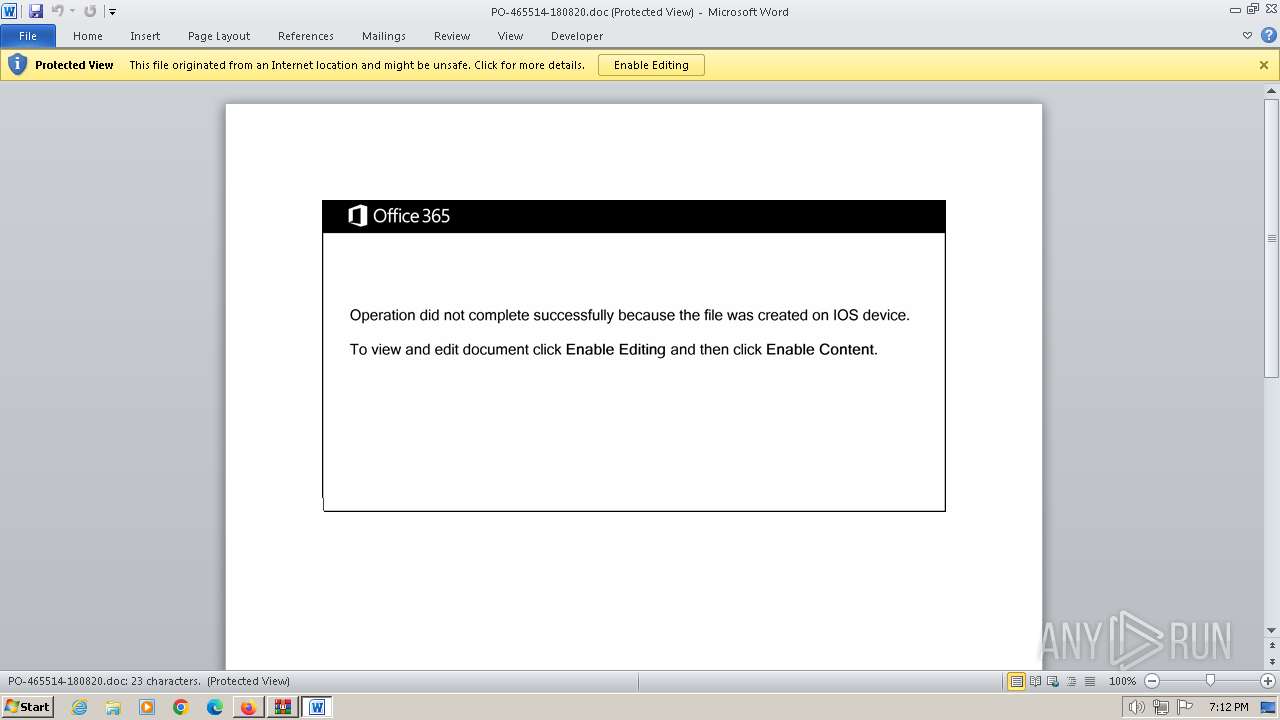Expand the ribbon with the chevron icon
Image resolution: width=1280 pixels, height=720 pixels.
coord(1247,35)
